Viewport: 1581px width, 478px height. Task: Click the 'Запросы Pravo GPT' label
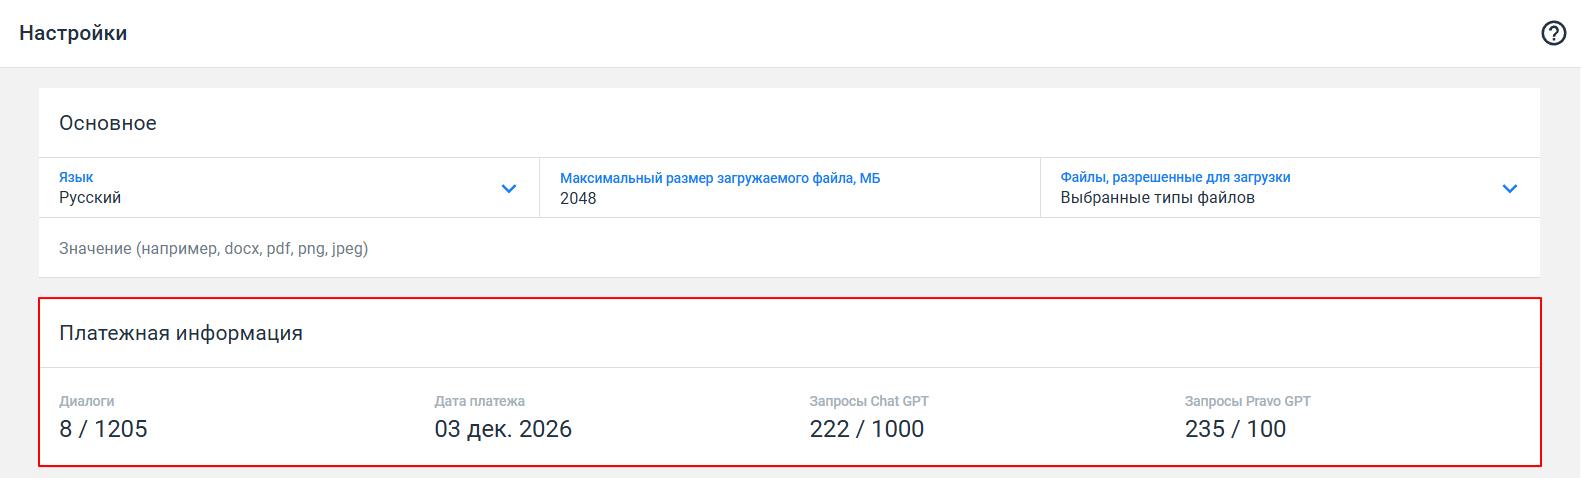pyautogui.click(x=1247, y=401)
